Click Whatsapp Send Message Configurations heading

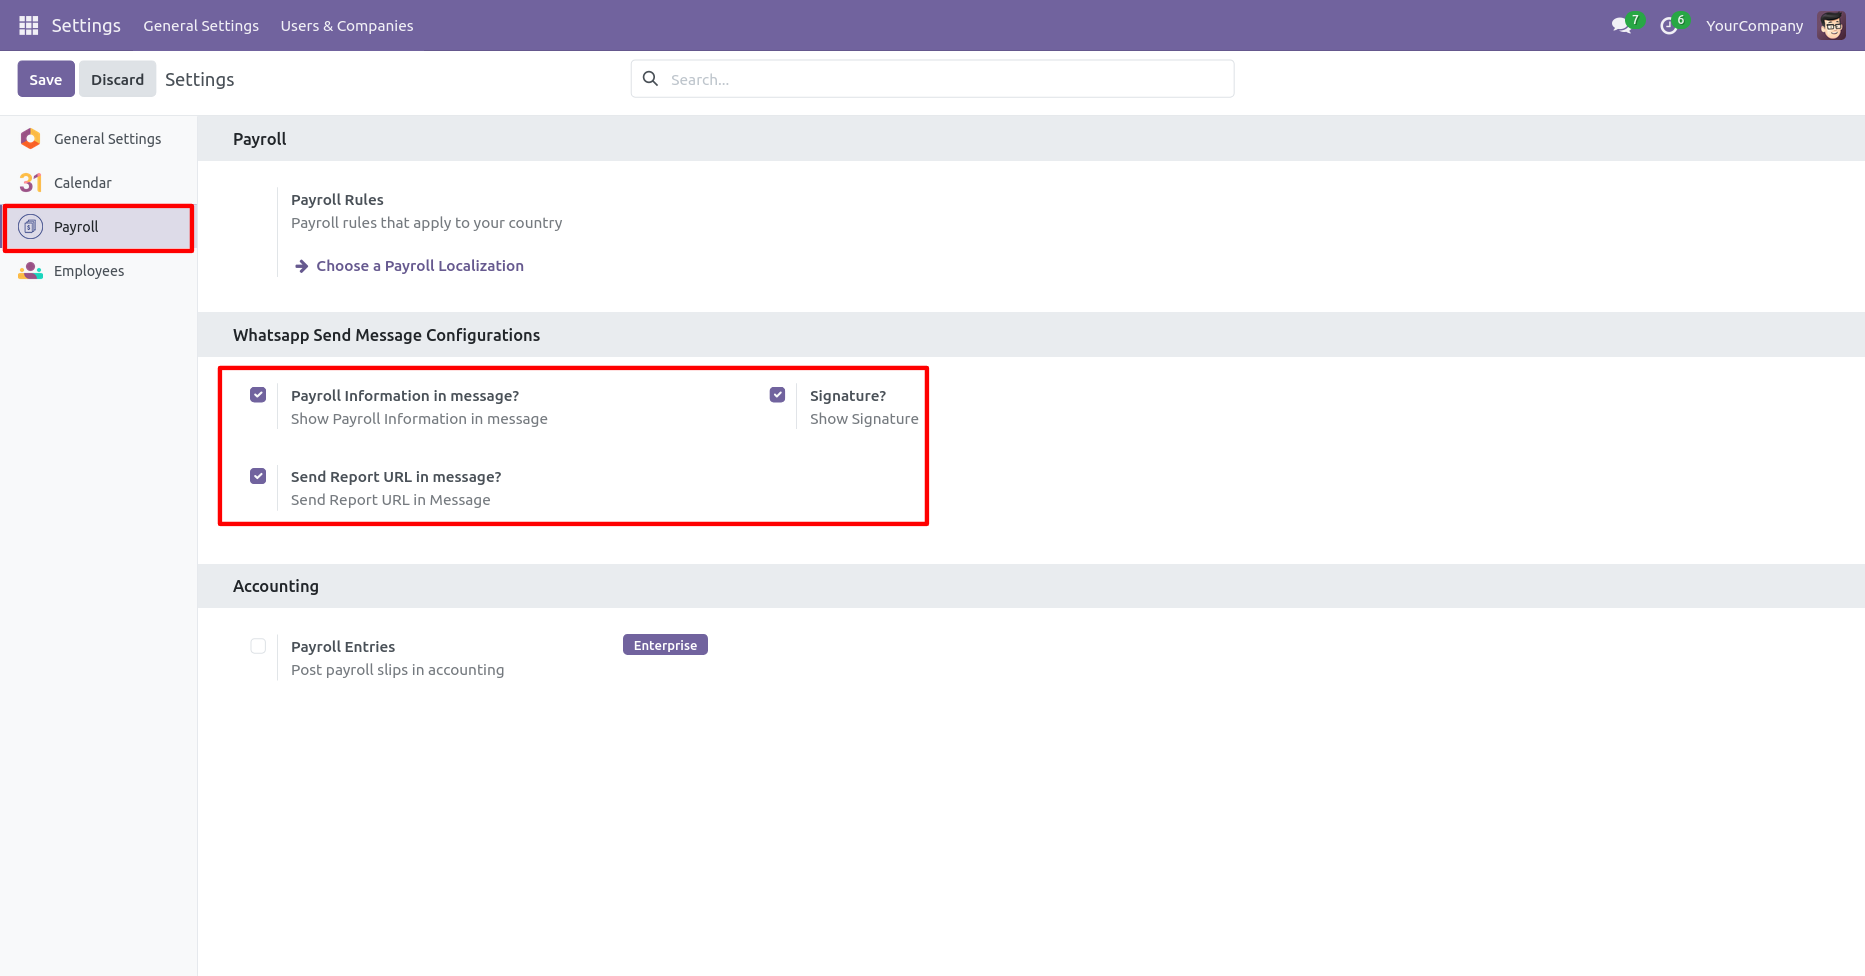[x=386, y=335]
